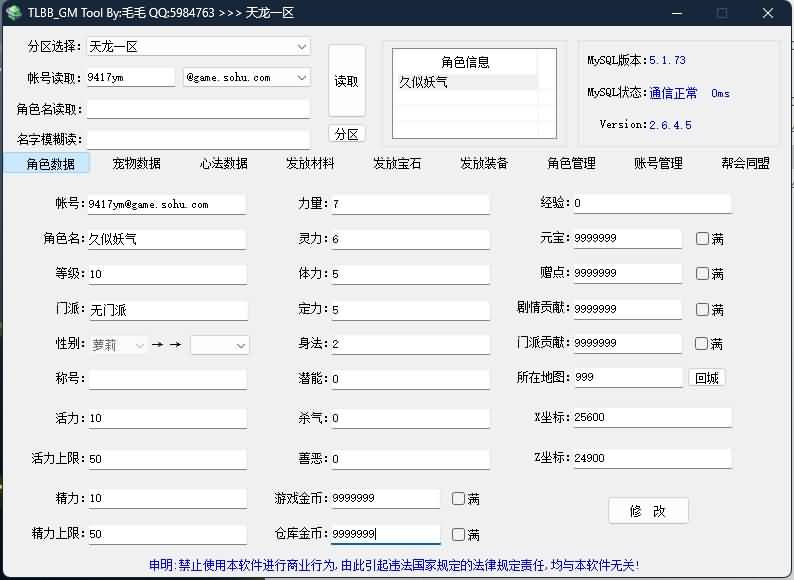The width and height of the screenshot is (794, 580).
Task: Focus the 精力 input field
Action: click(168, 499)
